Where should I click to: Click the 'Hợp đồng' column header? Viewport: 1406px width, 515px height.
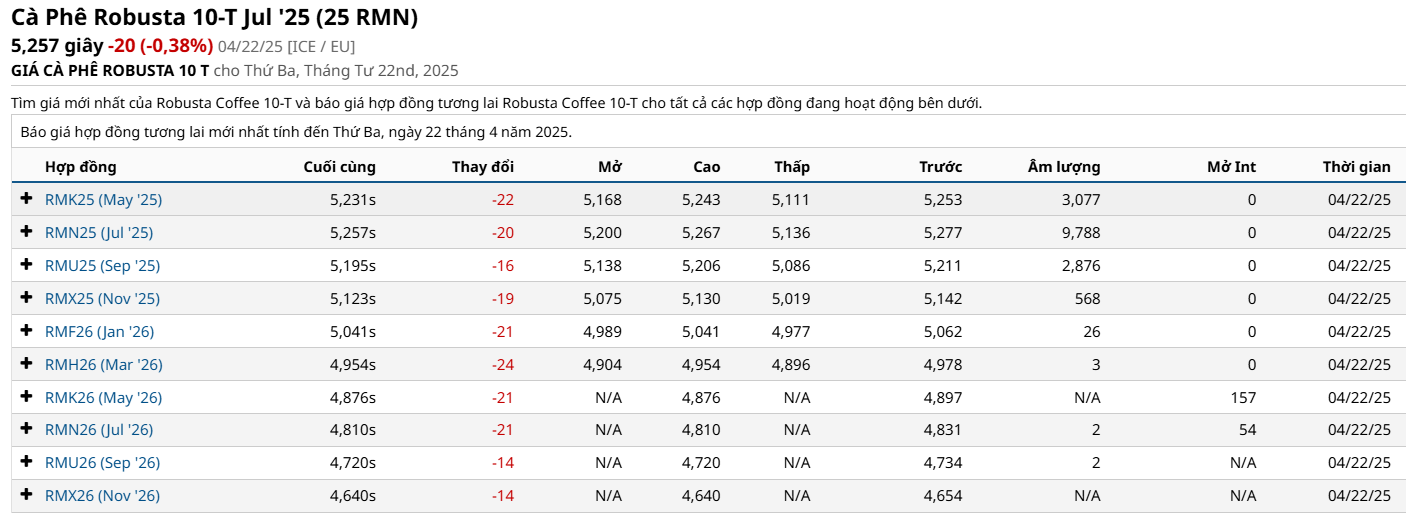pyautogui.click(x=81, y=167)
